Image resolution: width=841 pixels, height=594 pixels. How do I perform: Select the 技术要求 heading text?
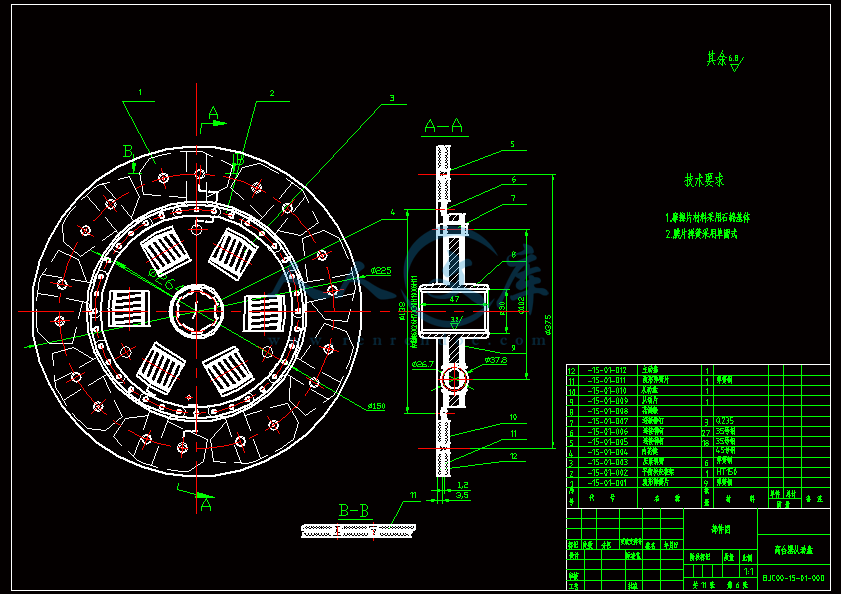pyautogui.click(x=704, y=180)
